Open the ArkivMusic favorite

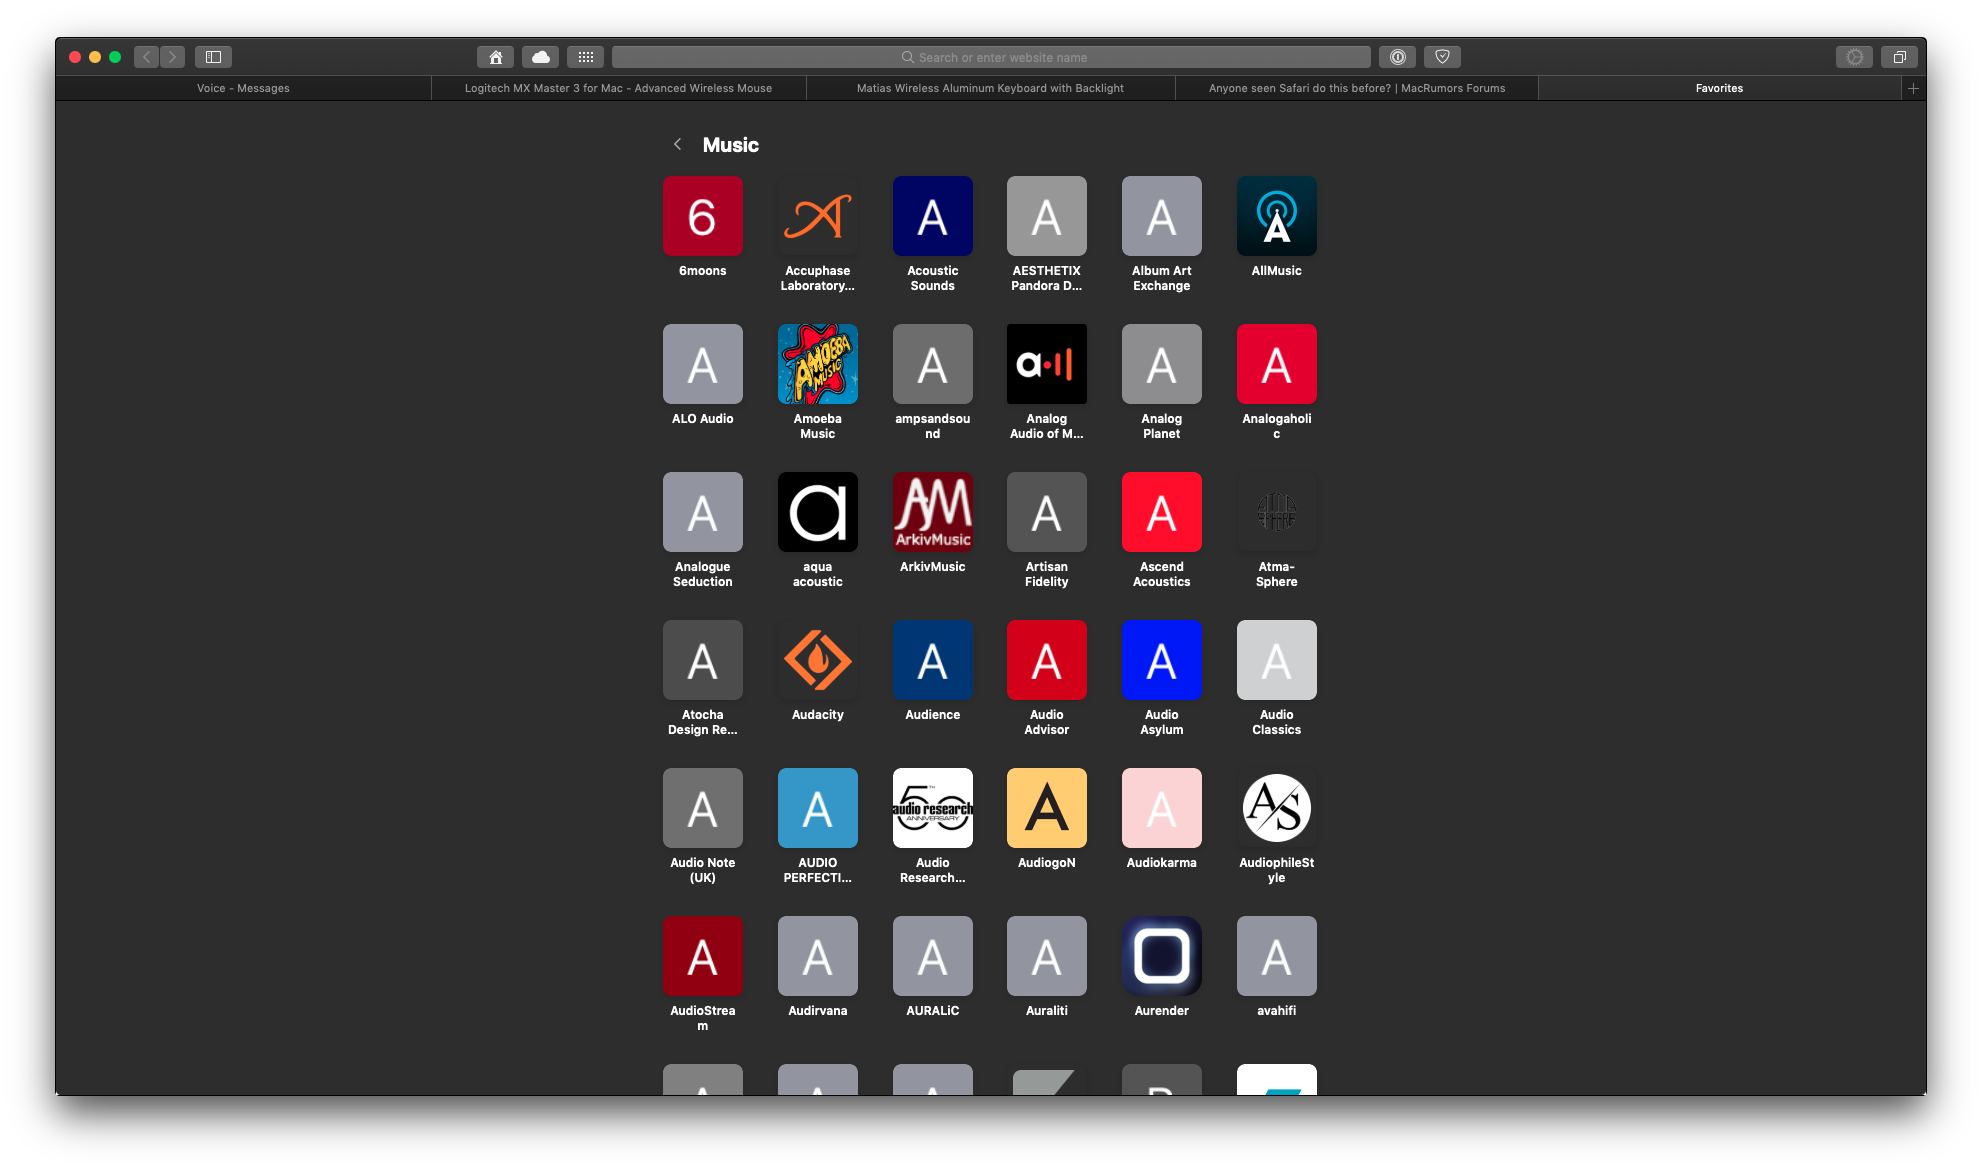[932, 512]
